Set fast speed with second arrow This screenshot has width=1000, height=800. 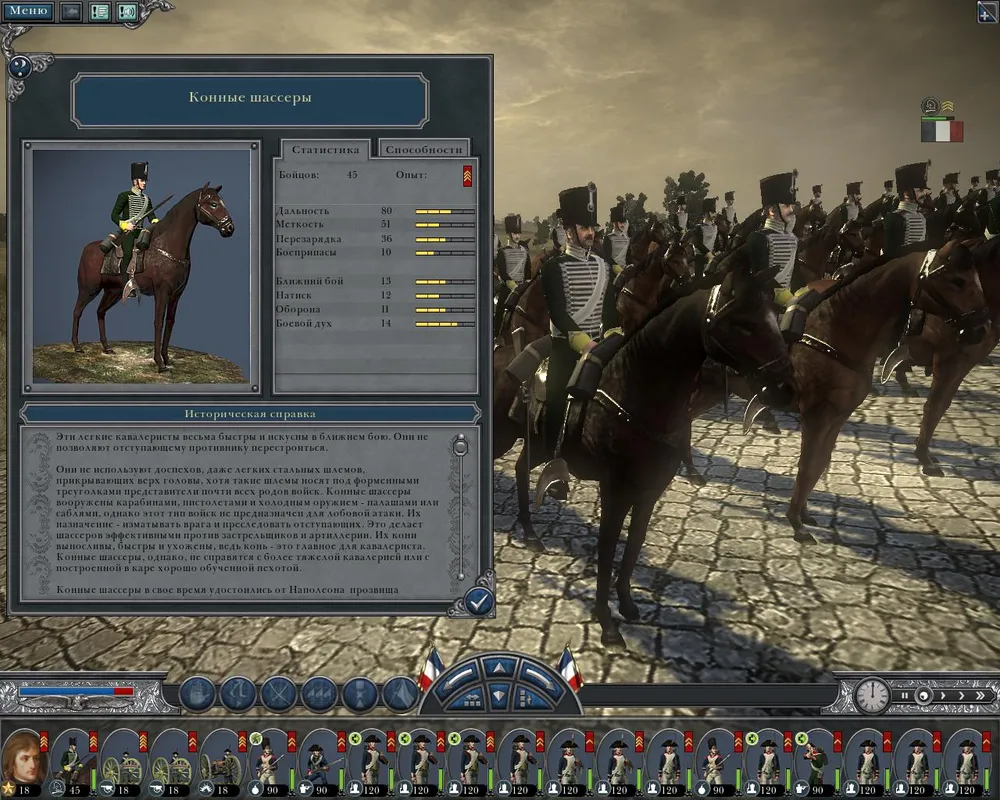[x=961, y=695]
